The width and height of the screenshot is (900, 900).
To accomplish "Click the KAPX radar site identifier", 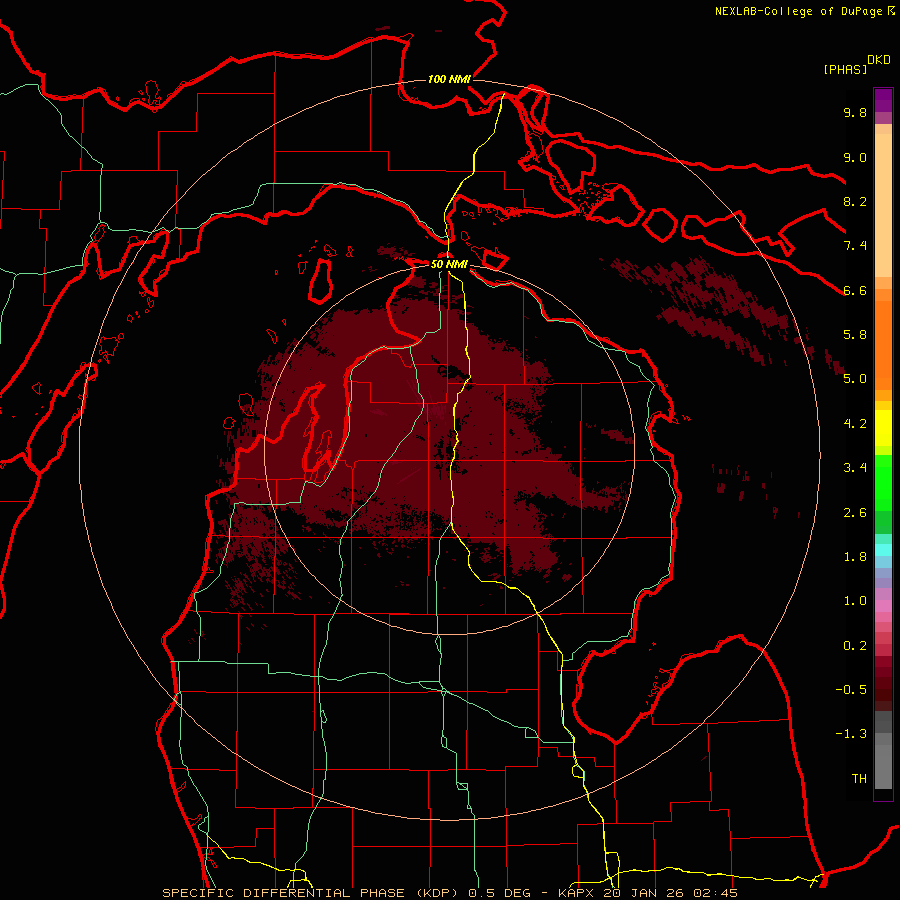I will (x=575, y=893).
